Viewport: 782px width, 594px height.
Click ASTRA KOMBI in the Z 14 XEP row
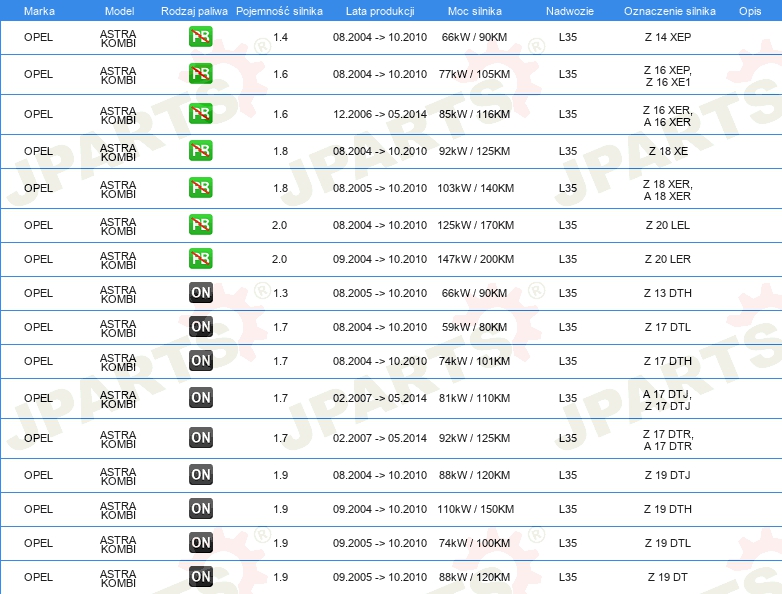coord(118,38)
